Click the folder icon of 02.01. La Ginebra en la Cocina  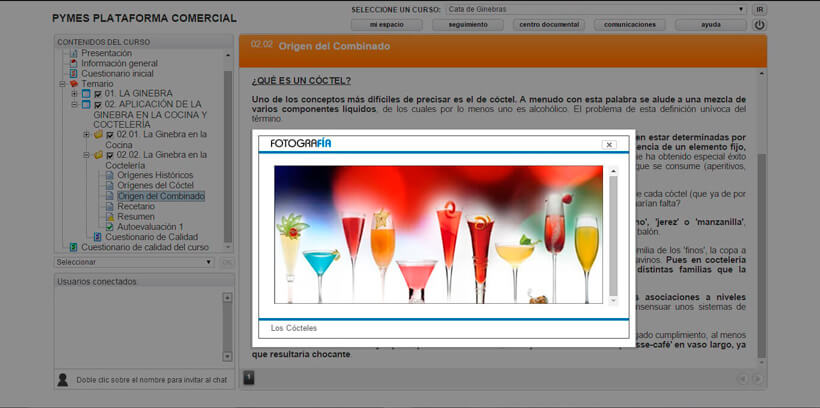pos(98,134)
